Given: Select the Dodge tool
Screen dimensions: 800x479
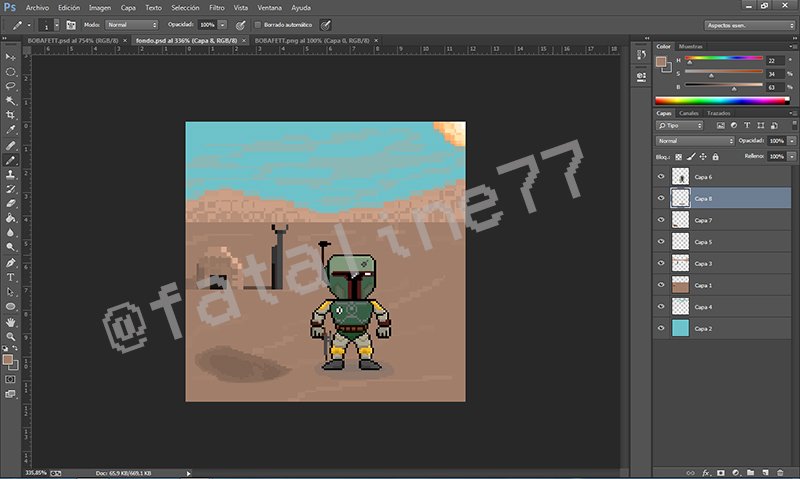Looking at the screenshot, I should point(10,247).
